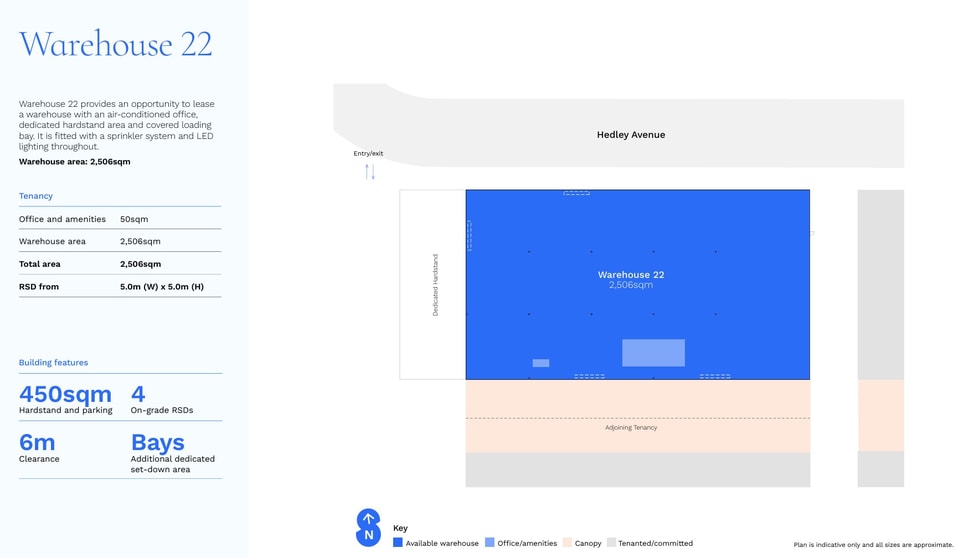
Task: Click the 'Plan is indicative only' disclaimer
Action: tap(873, 544)
